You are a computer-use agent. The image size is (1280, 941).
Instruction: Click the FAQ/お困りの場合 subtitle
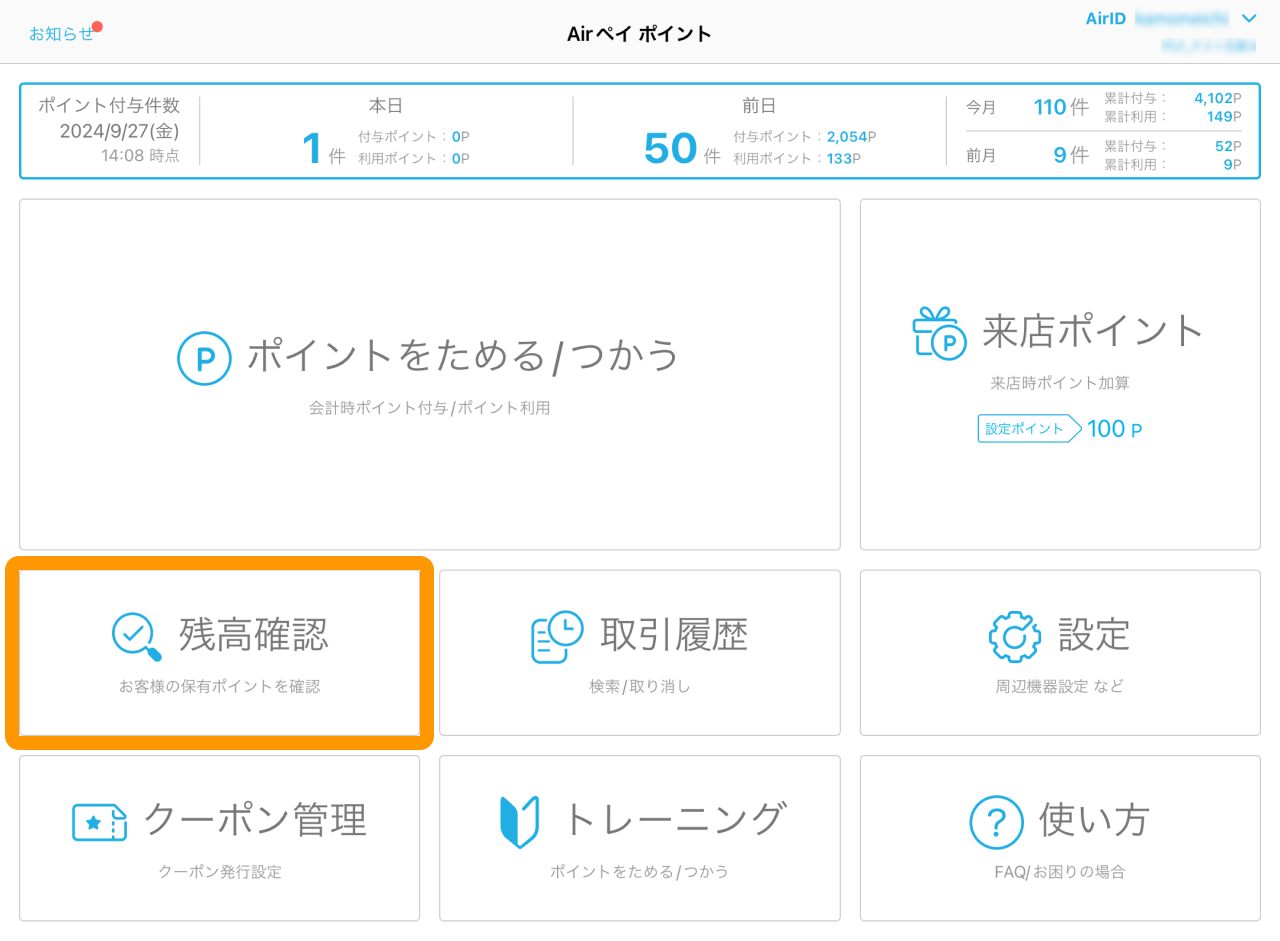pos(1060,872)
